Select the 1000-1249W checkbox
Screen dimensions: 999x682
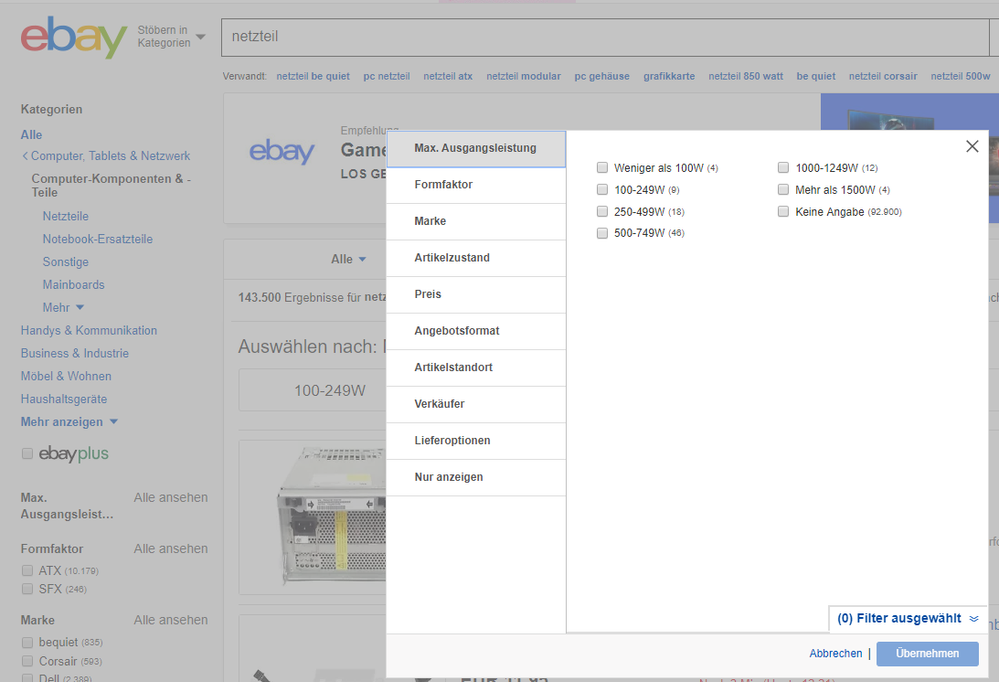[x=784, y=168]
